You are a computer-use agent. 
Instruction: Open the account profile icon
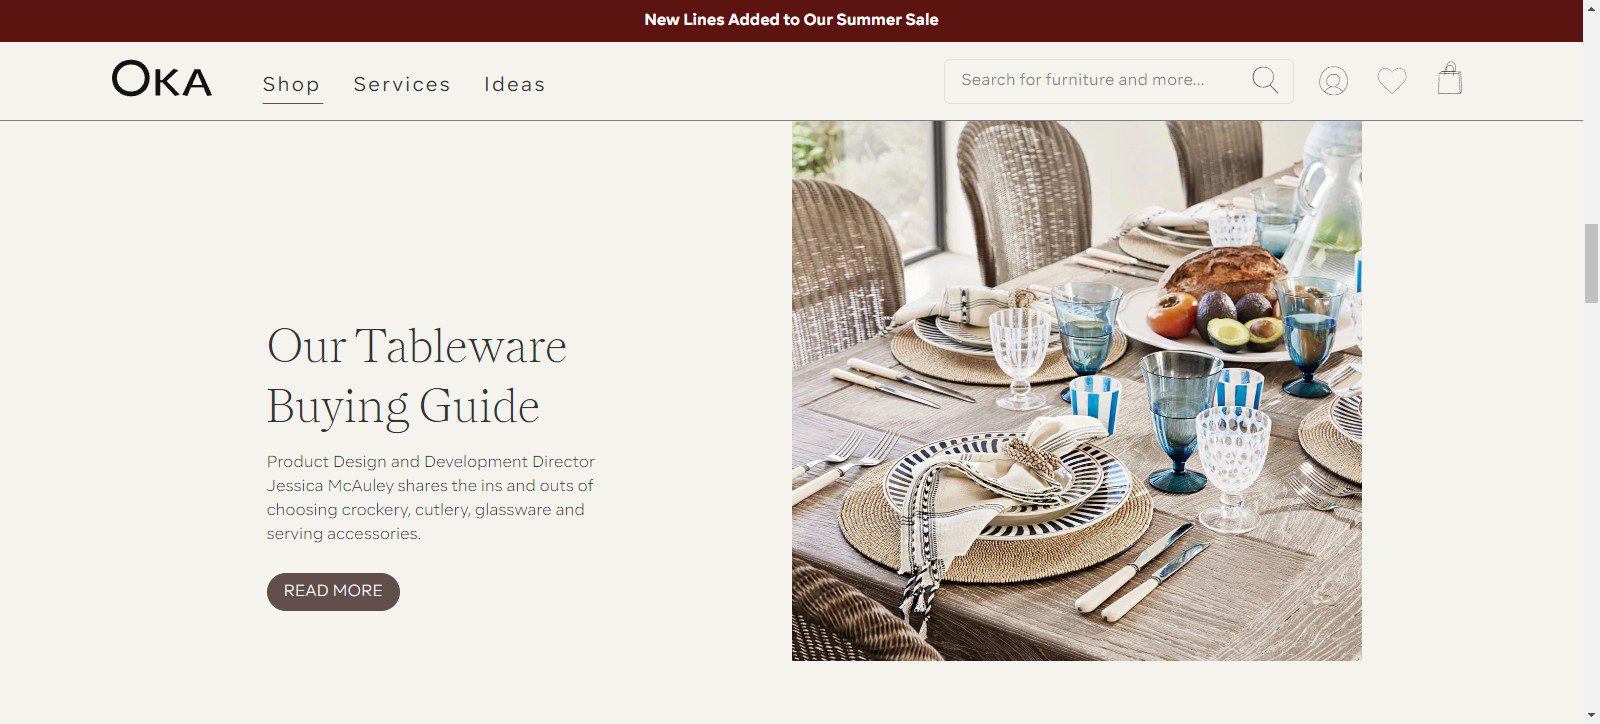1333,80
